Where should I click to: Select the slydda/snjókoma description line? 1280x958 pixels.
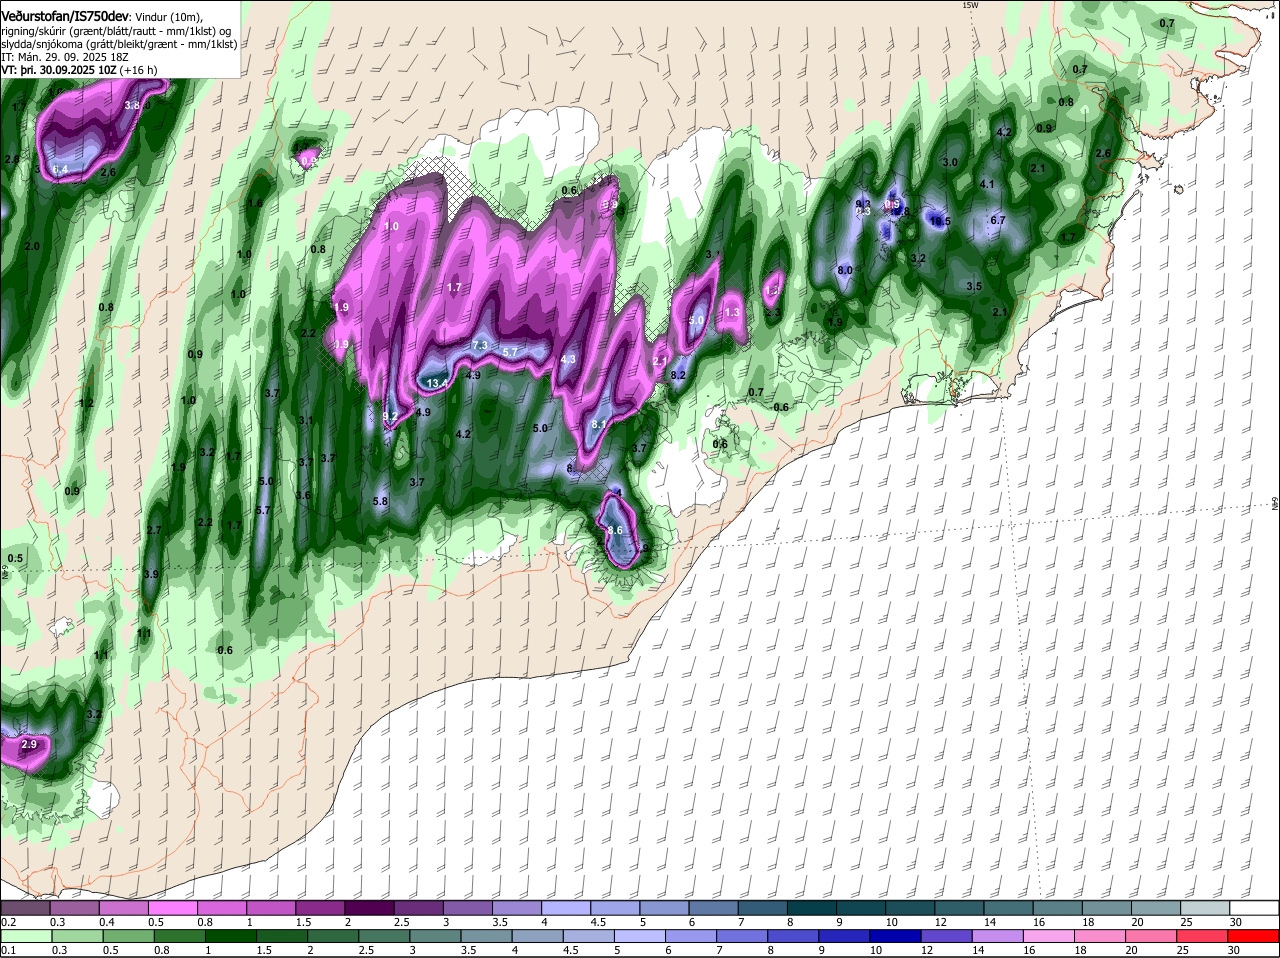[x=119, y=45]
